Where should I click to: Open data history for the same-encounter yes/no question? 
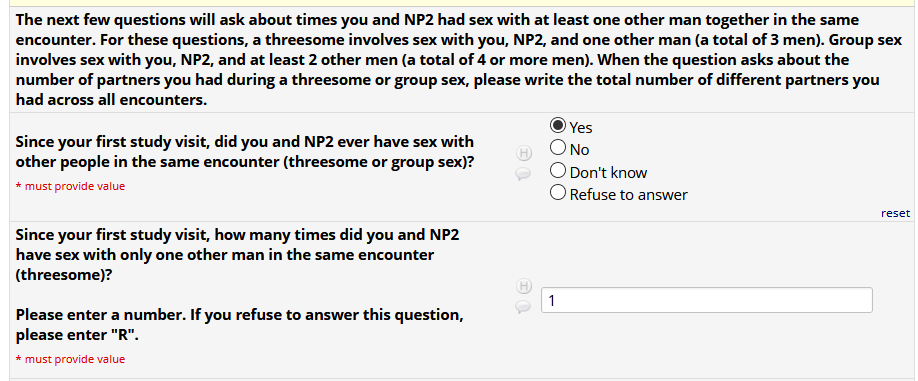[523, 154]
